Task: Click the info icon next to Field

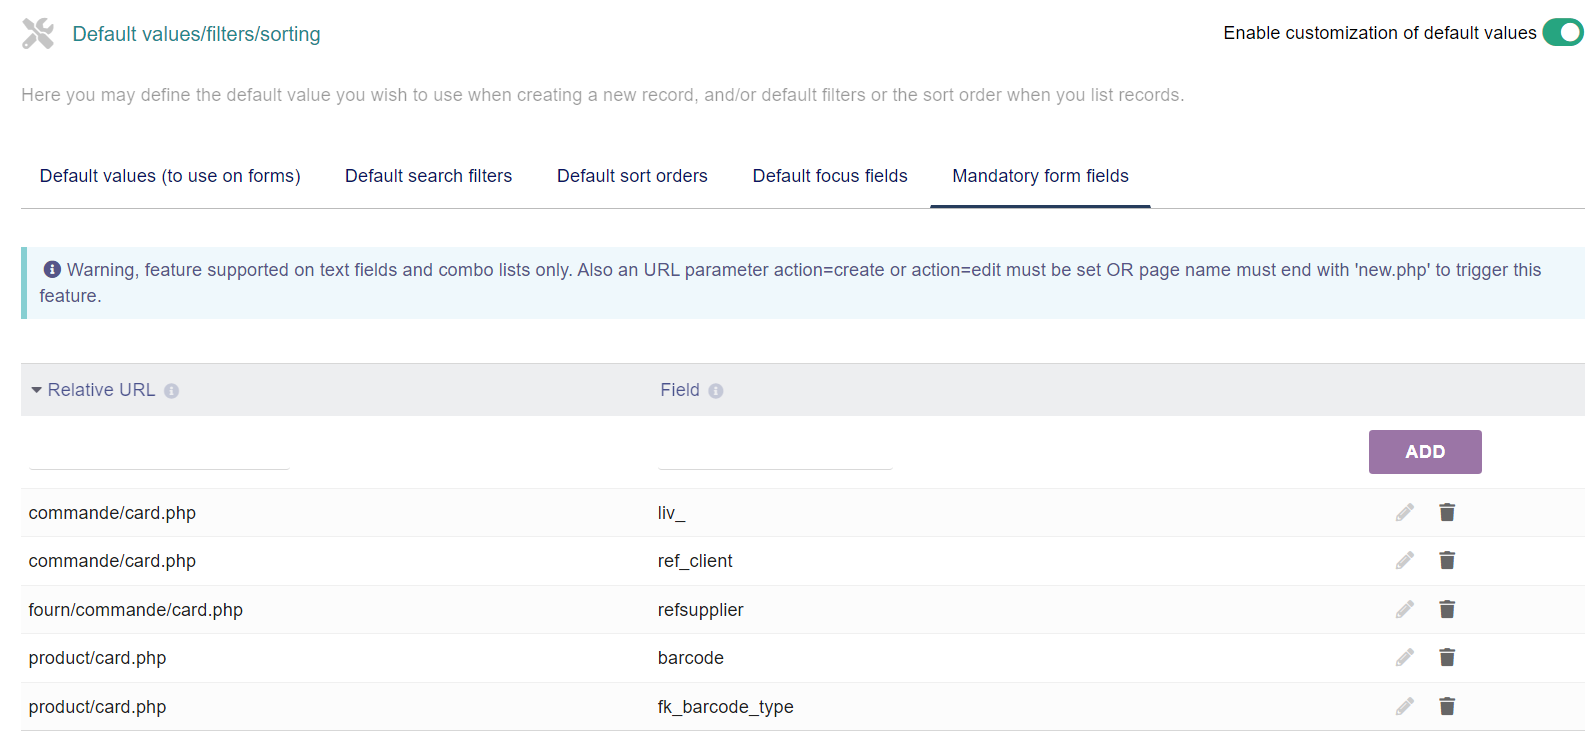Action: point(716,391)
